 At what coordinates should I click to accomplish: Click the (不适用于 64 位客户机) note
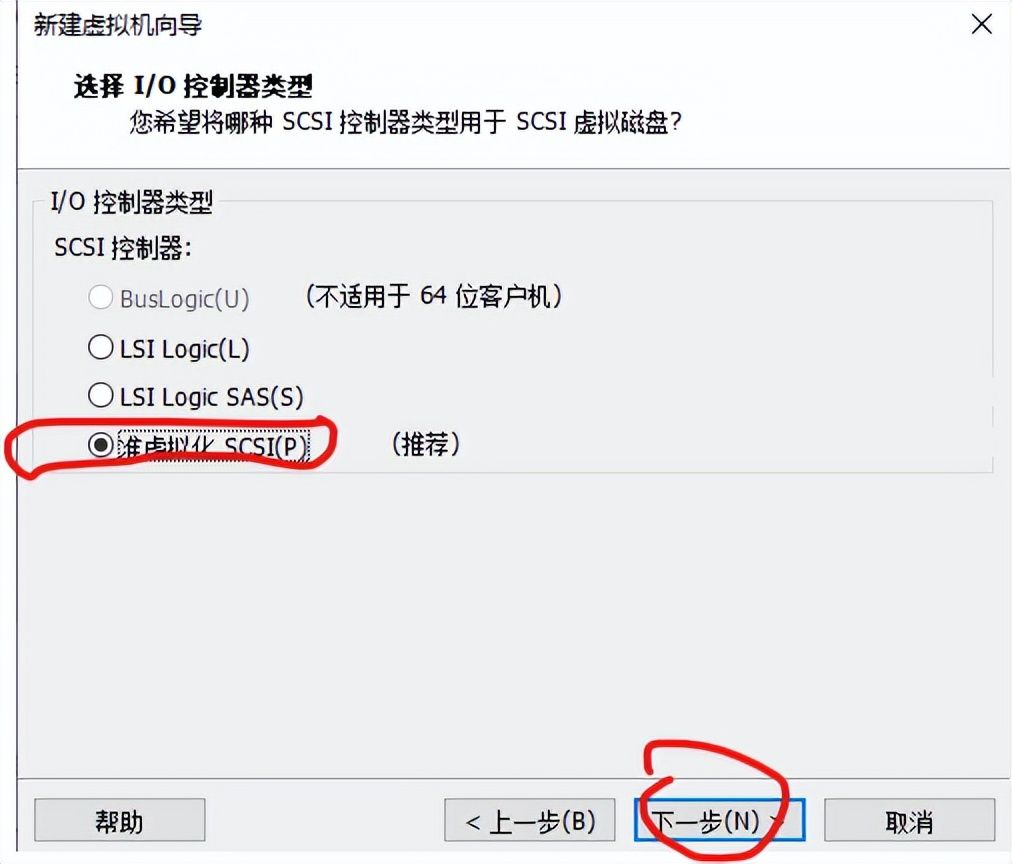(x=434, y=296)
